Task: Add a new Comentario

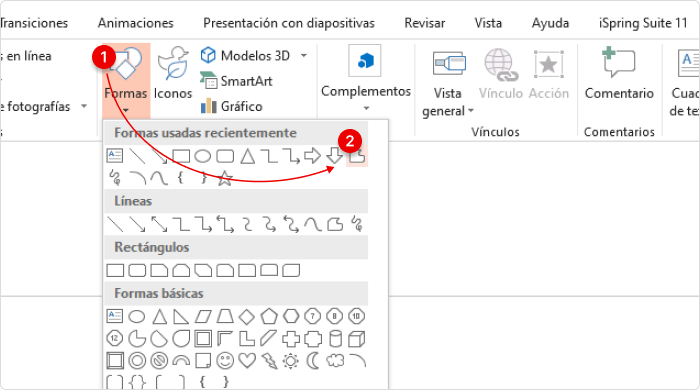Action: (x=619, y=74)
